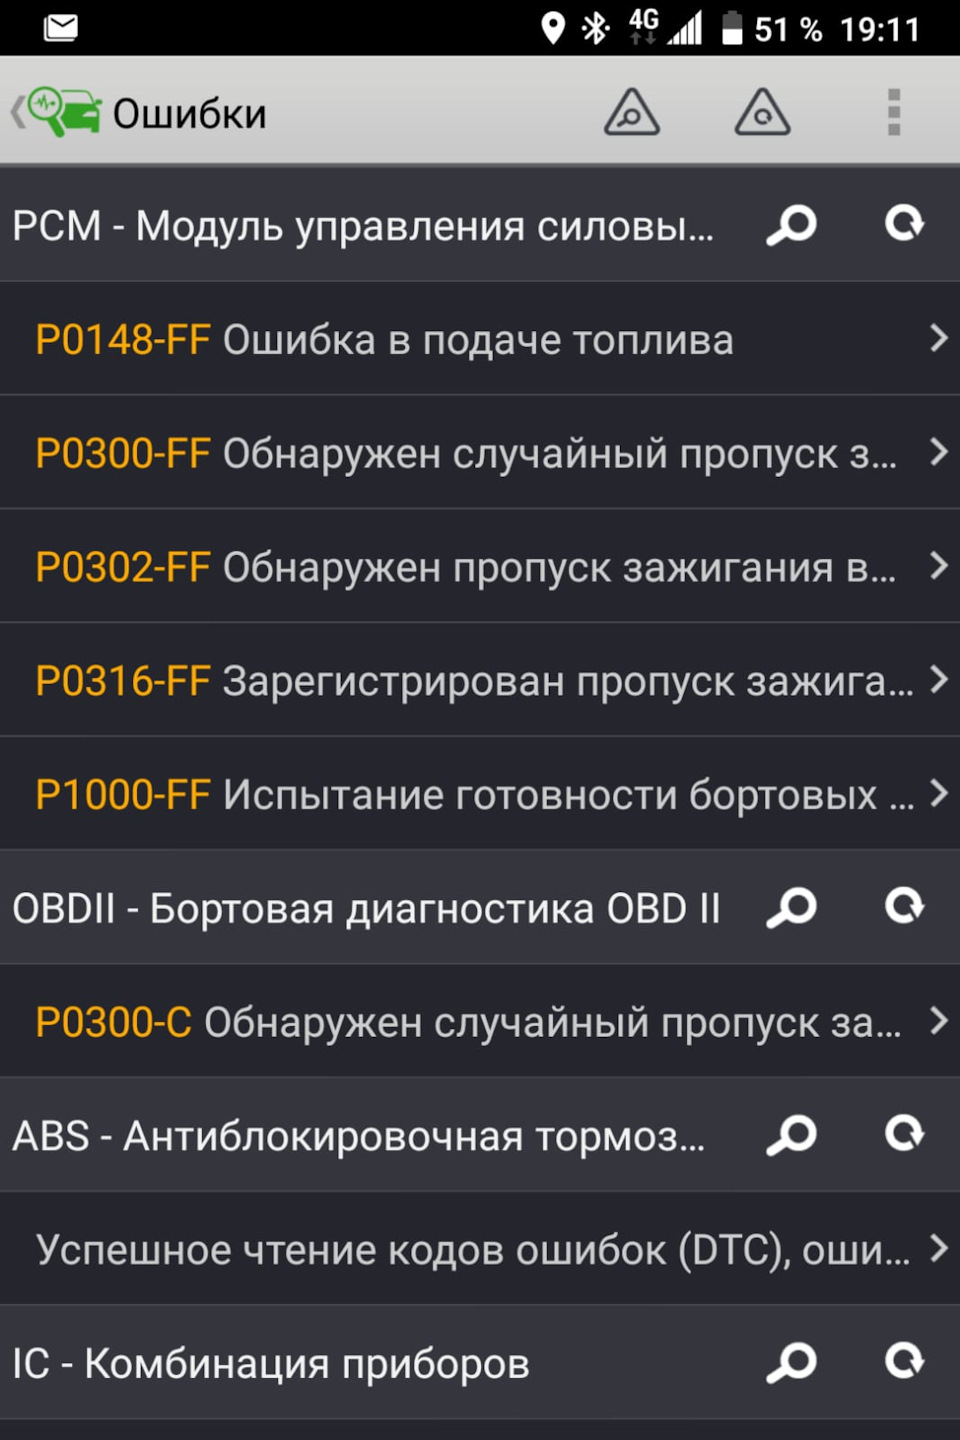Image resolution: width=960 pixels, height=1440 pixels.
Task: Expand the P1000-FF error chevron
Action: (x=938, y=794)
